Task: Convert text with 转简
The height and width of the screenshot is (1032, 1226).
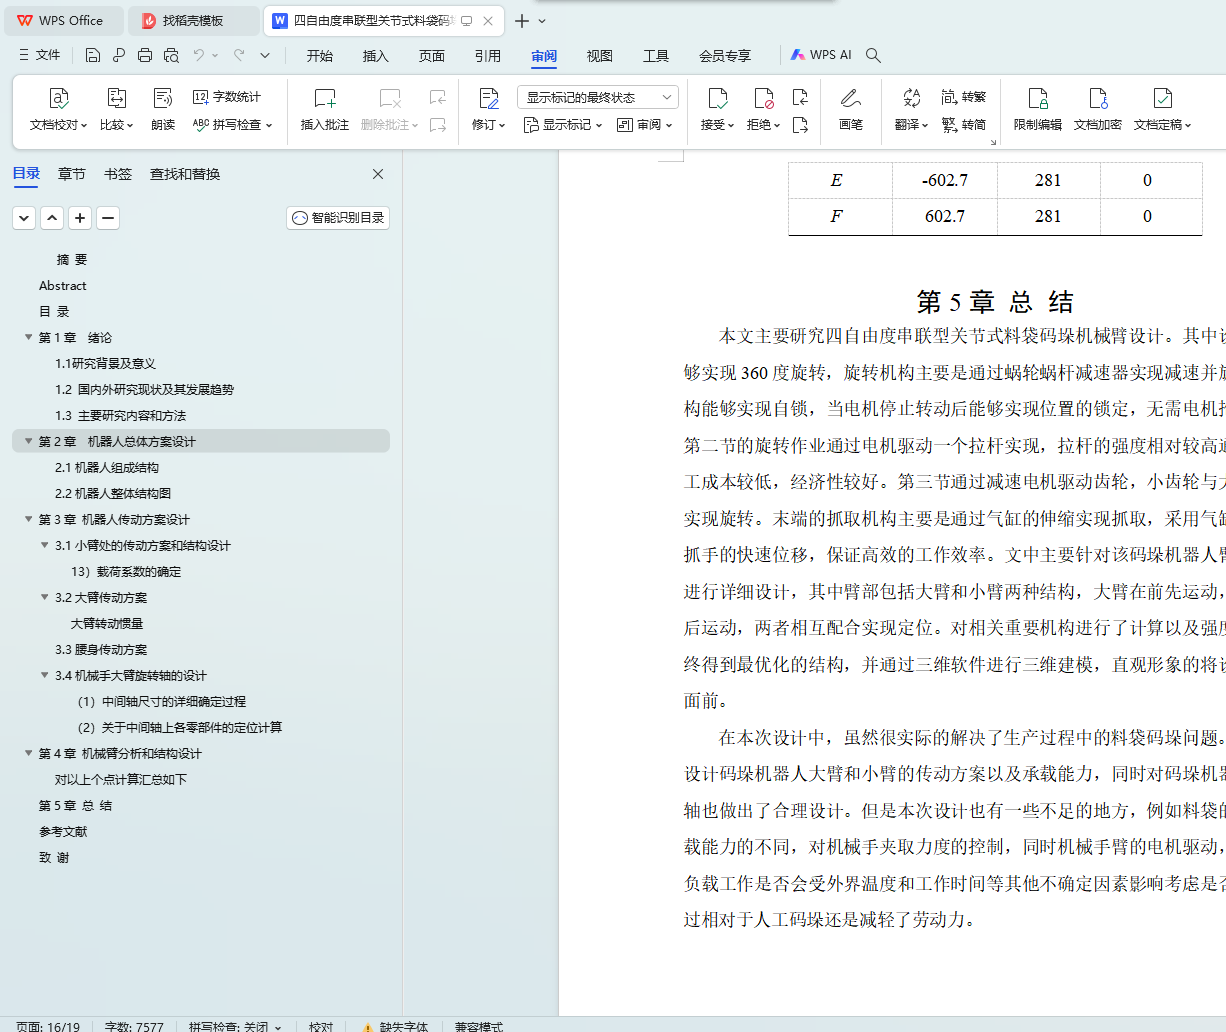Action: click(x=964, y=125)
